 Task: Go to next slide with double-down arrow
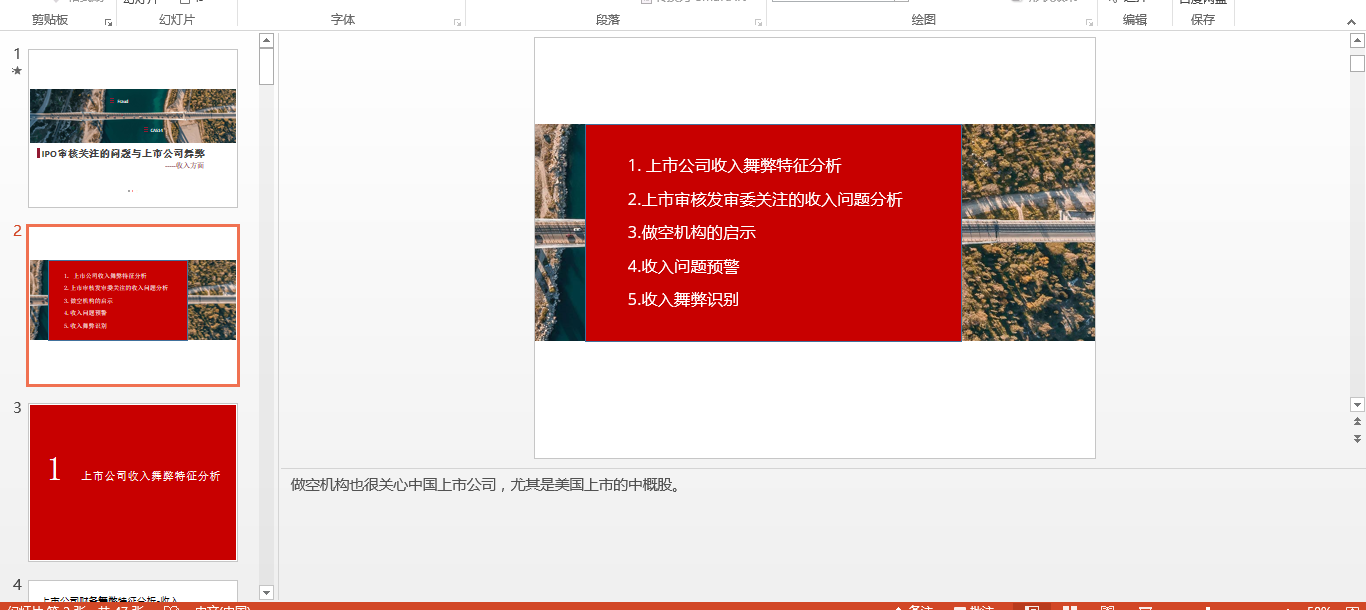tap(1357, 438)
